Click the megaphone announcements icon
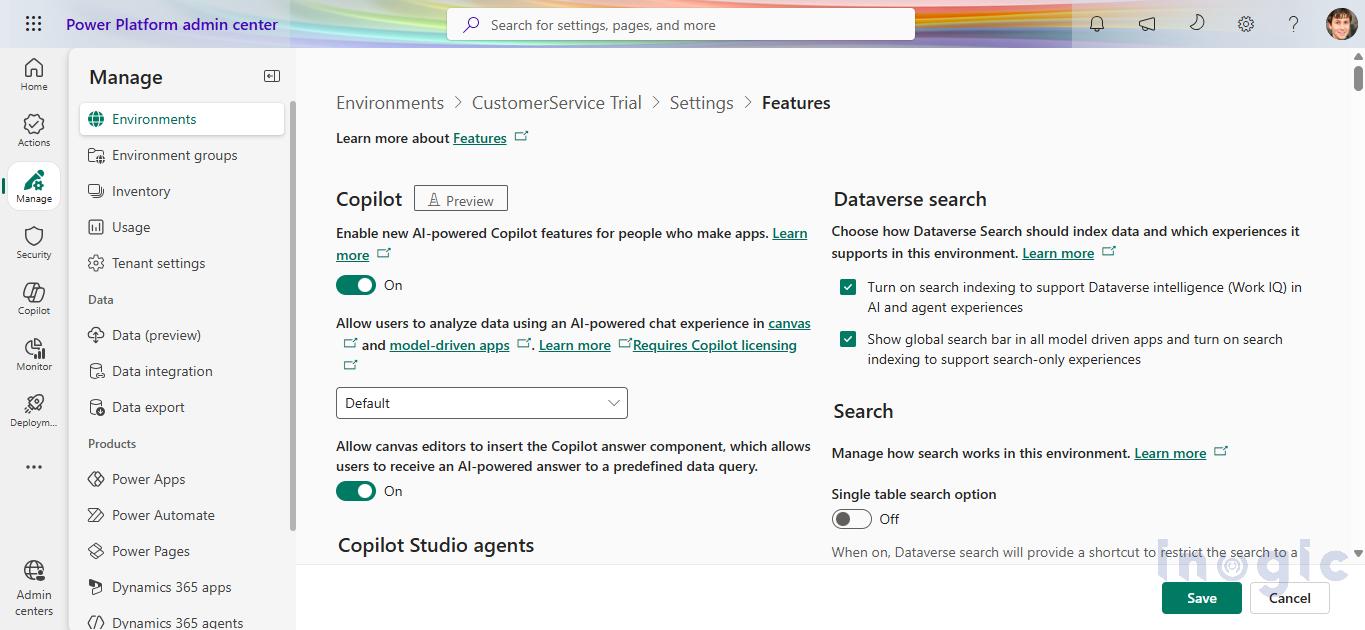The image size is (1365, 630). 1147,24
